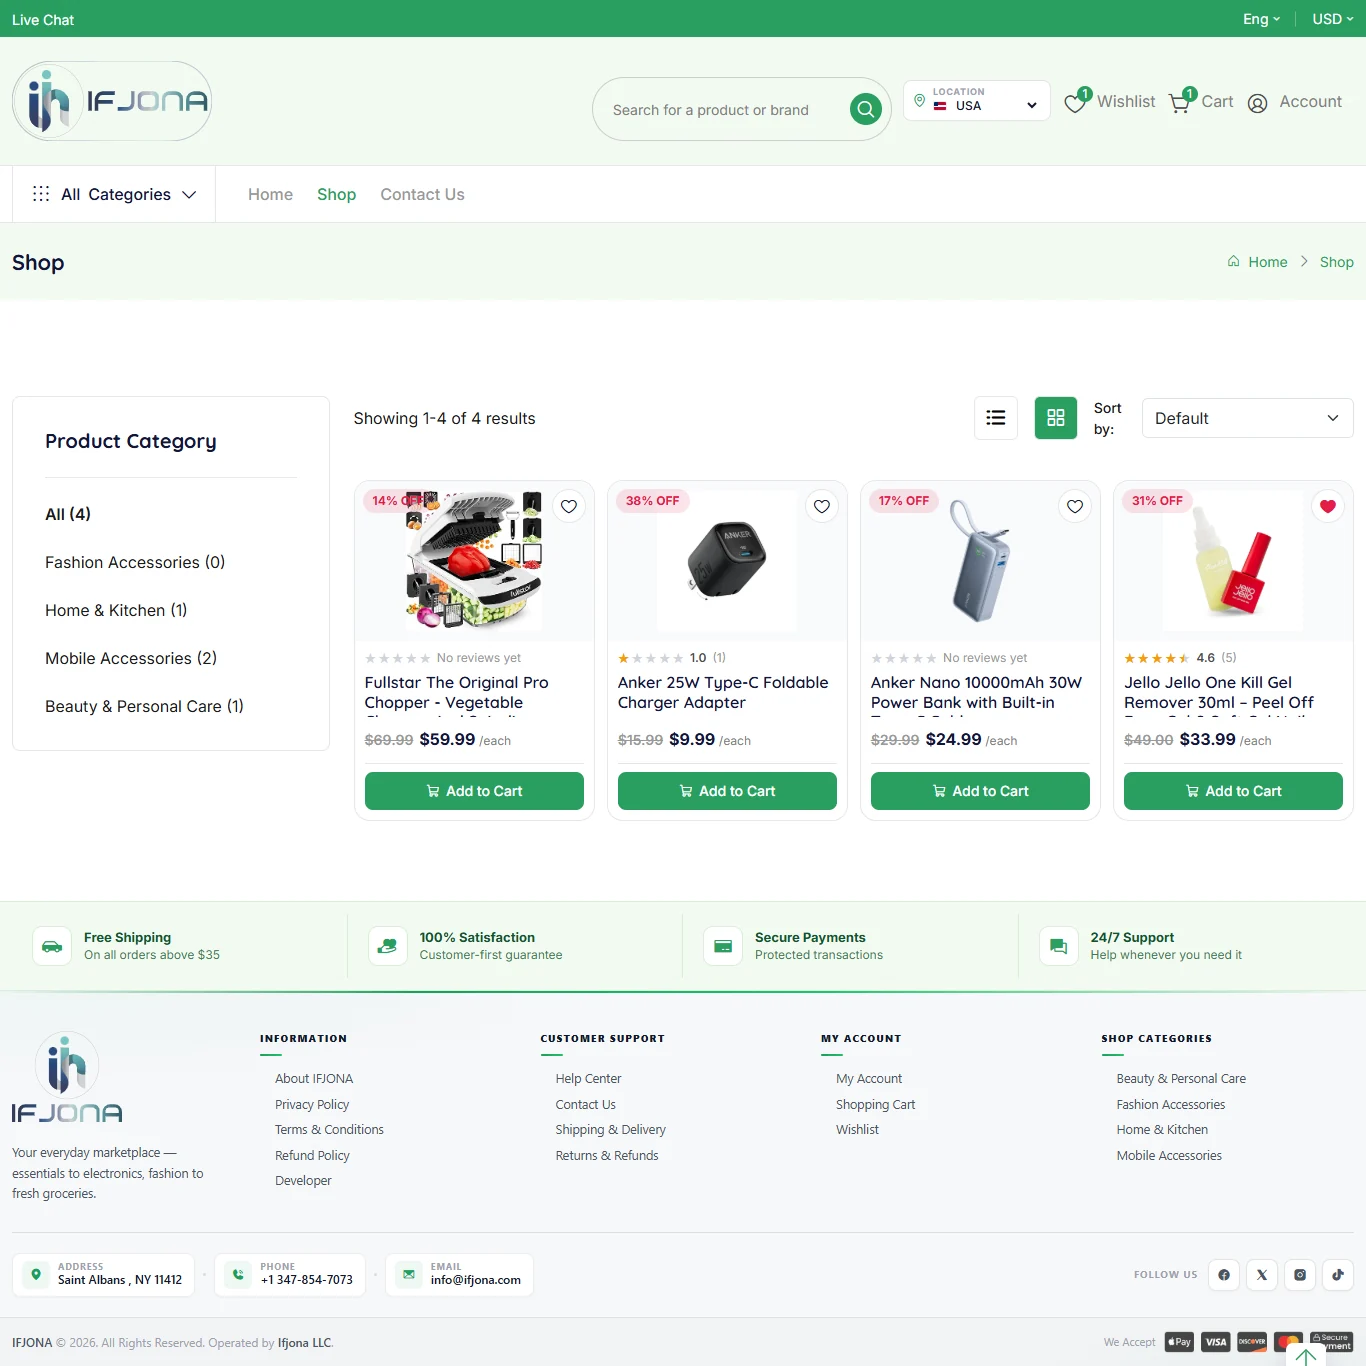The width and height of the screenshot is (1366, 1366).
Task: Remove Jello Jello Gel Remover from wishlist
Action: pos(1328,506)
